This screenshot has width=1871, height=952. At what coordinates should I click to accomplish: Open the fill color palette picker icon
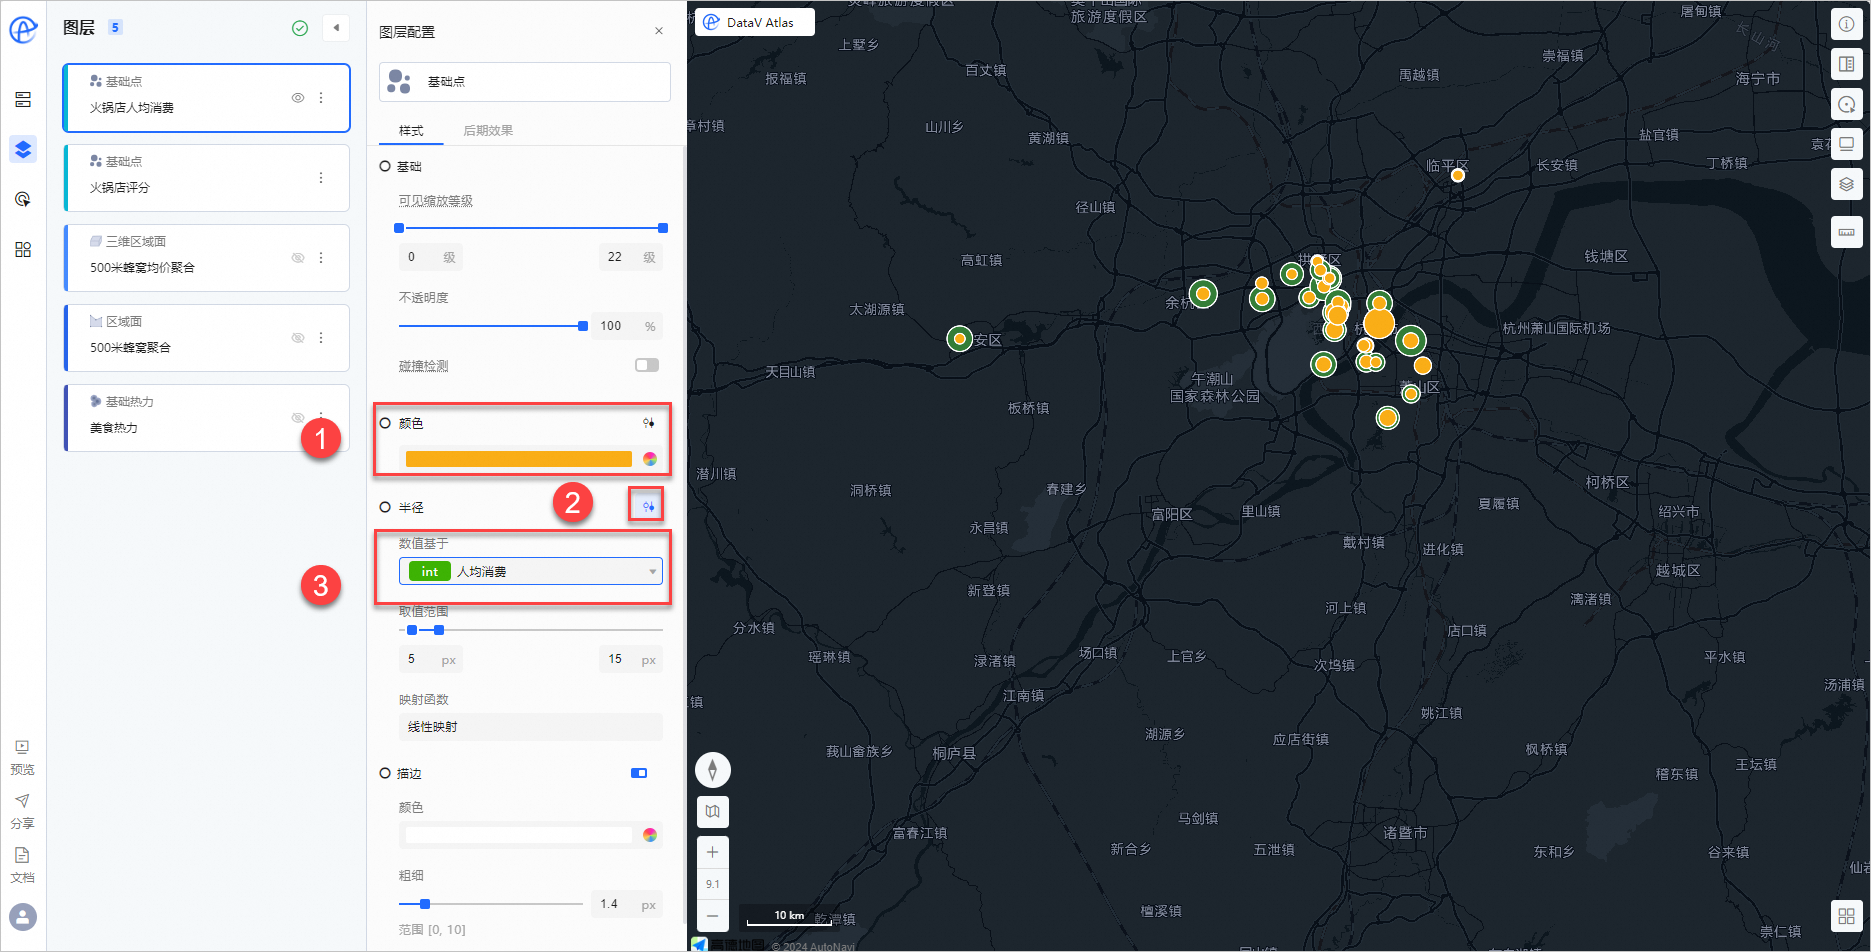650,459
